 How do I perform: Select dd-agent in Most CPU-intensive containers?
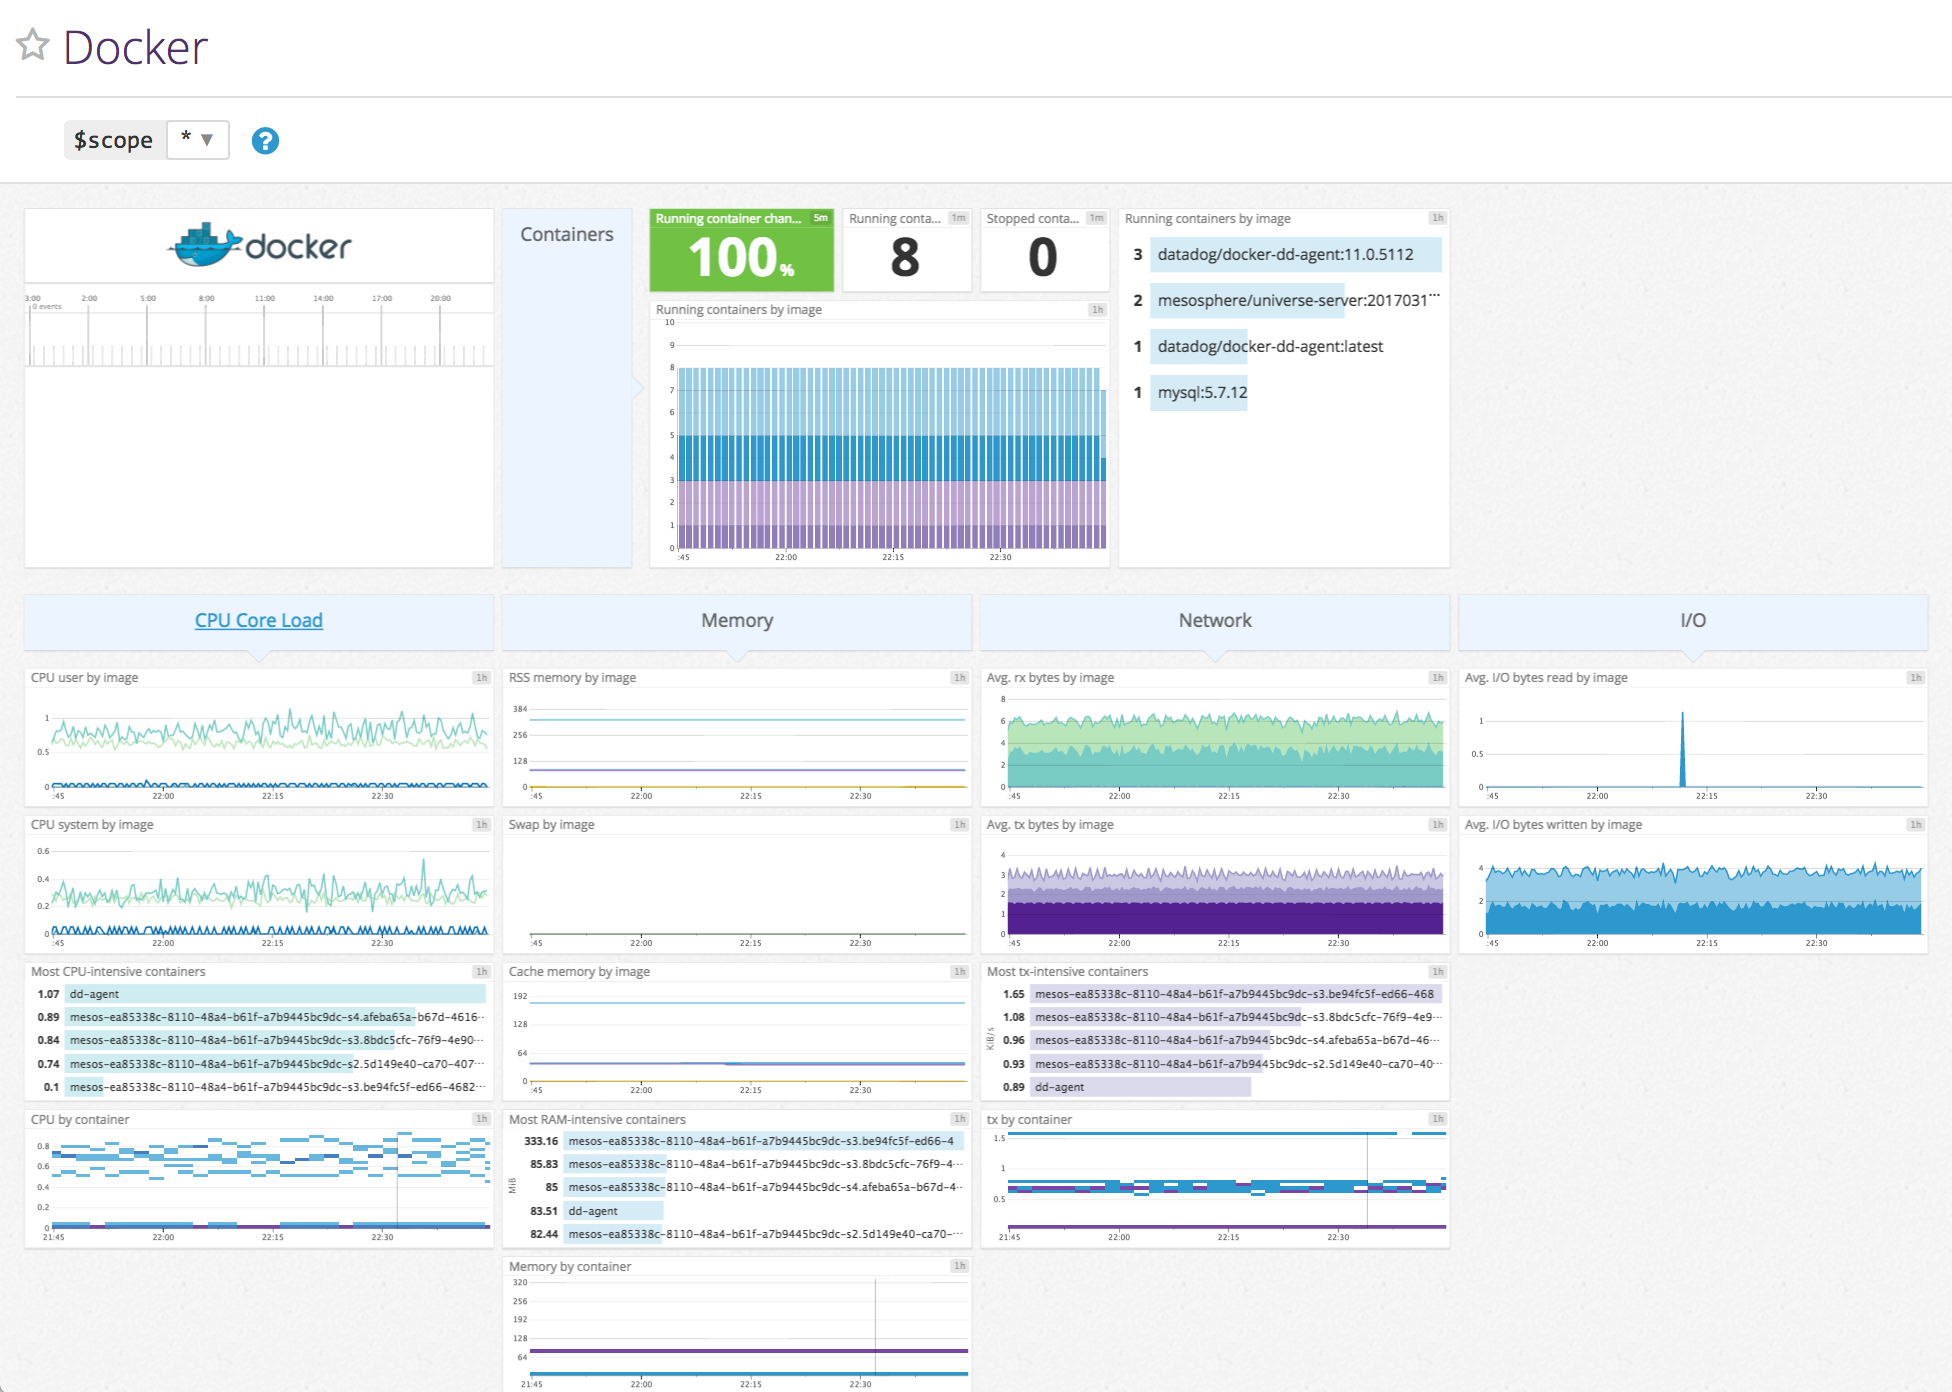pyautogui.click(x=259, y=994)
